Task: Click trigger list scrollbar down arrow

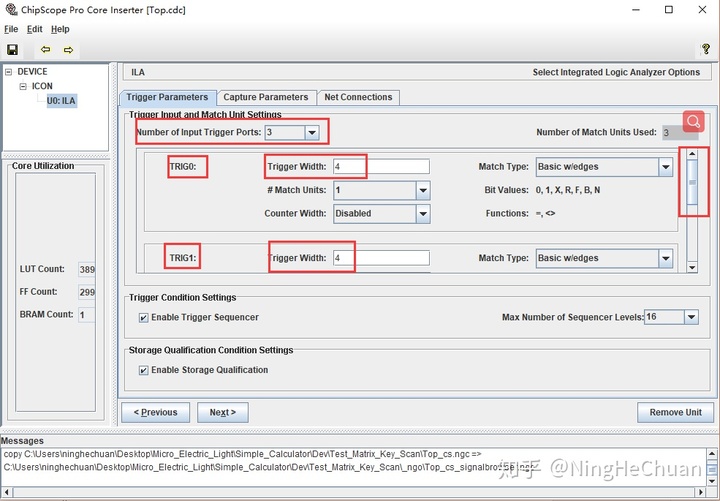Action: coord(692,267)
